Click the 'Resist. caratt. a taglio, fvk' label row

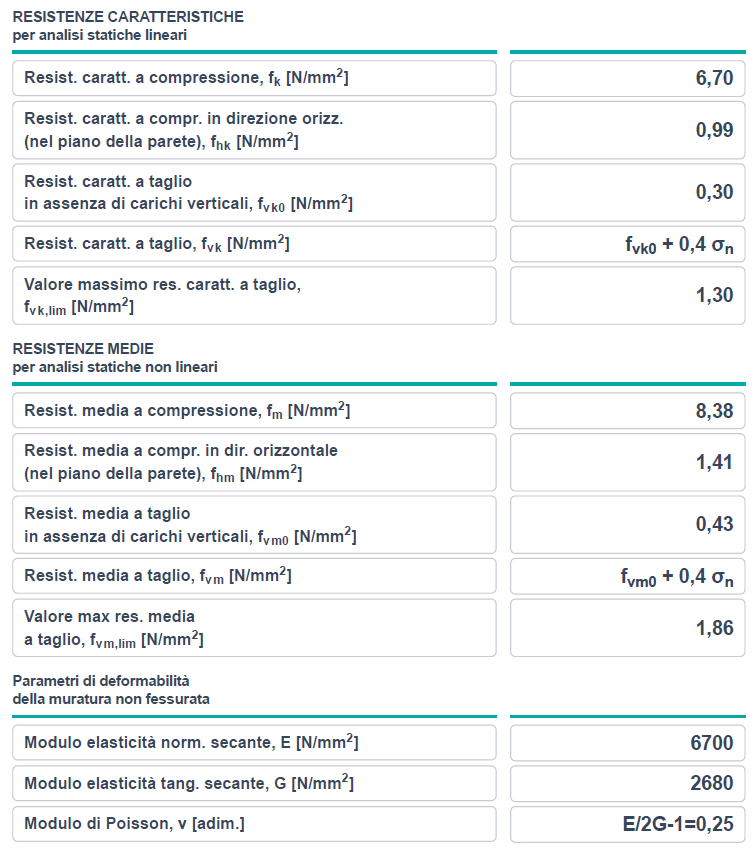click(x=254, y=244)
